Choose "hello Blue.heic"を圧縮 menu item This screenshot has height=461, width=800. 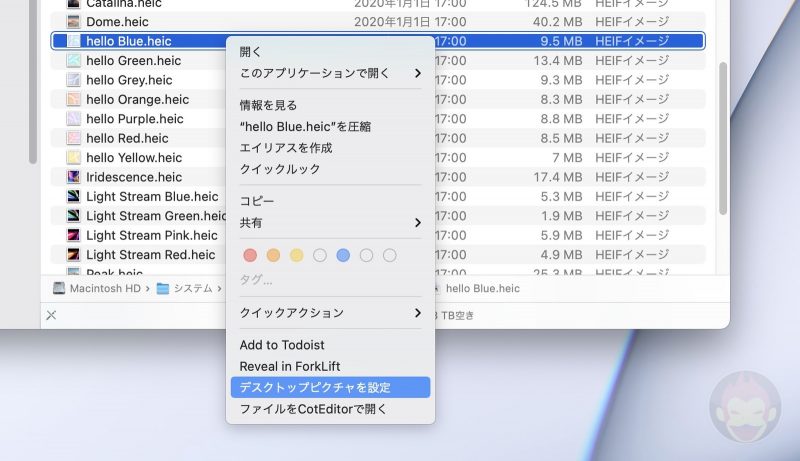[x=331, y=126]
